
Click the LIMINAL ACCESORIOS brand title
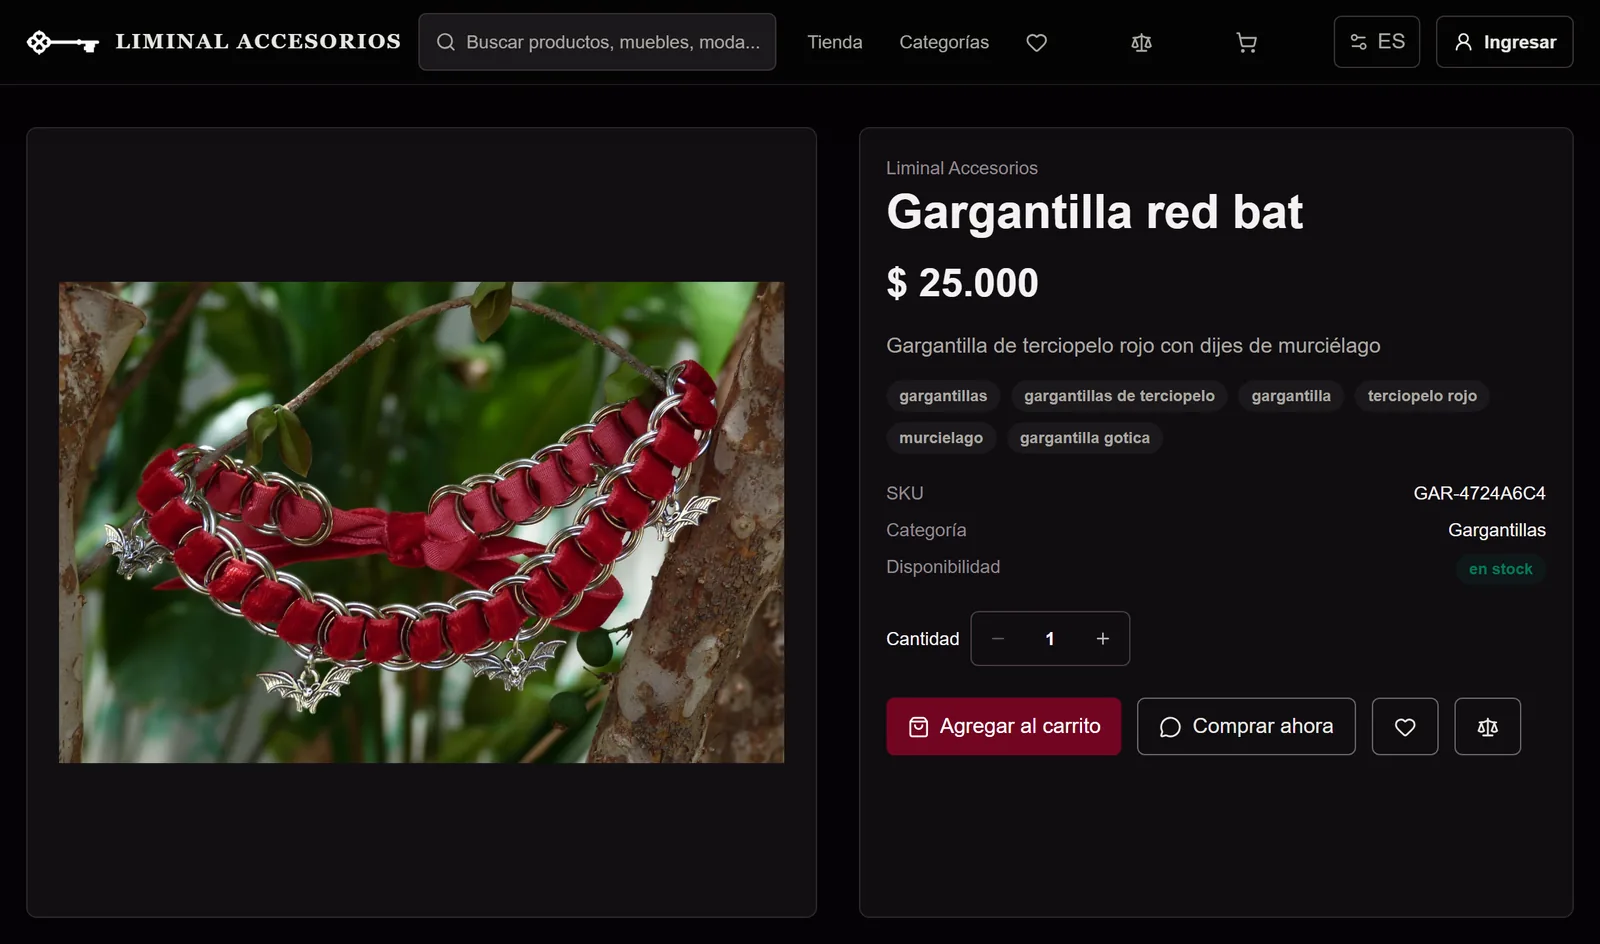click(258, 42)
